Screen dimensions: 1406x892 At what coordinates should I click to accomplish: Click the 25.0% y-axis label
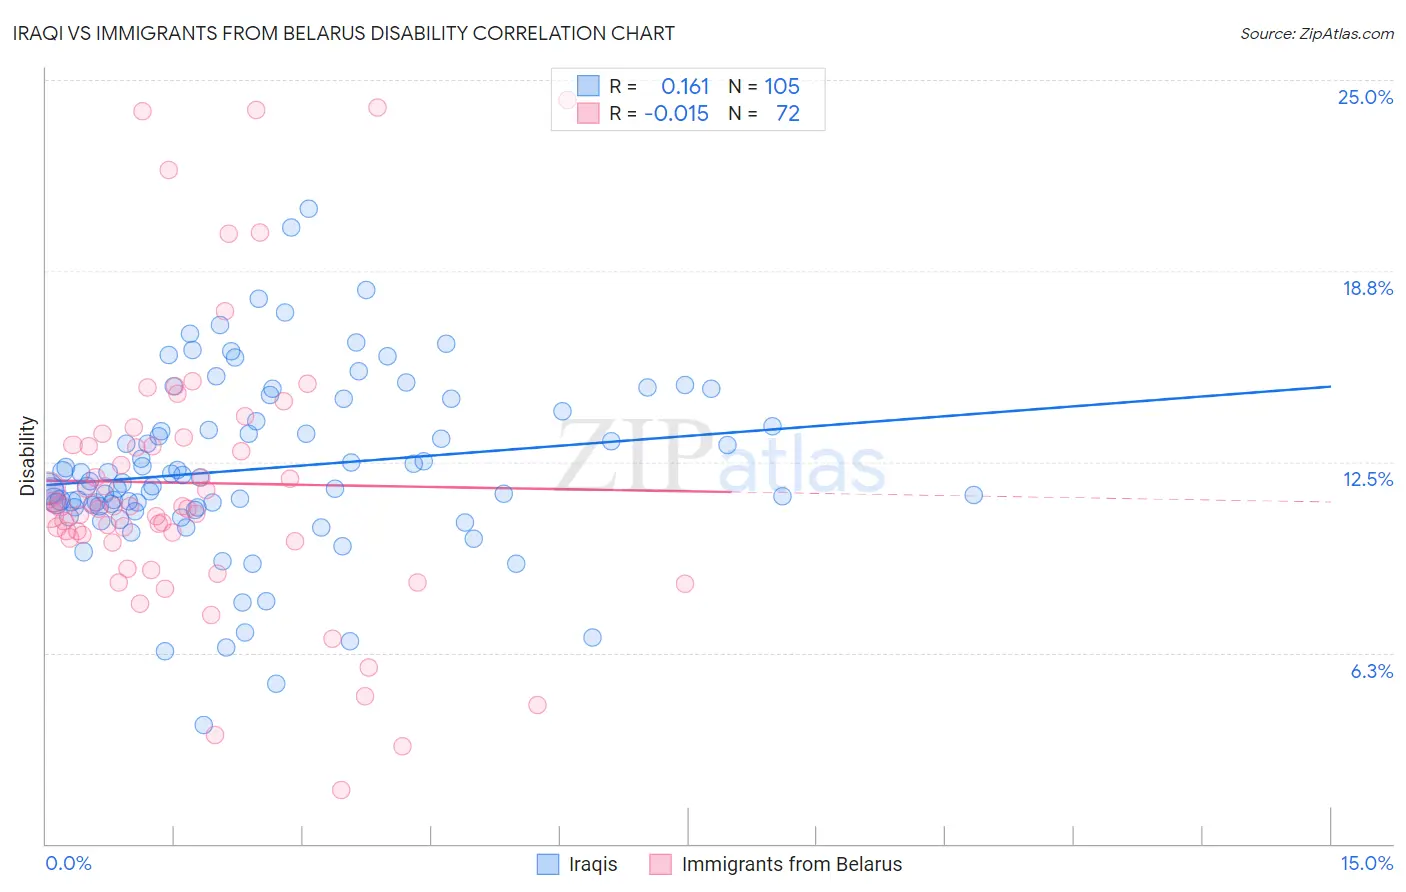tap(1365, 97)
